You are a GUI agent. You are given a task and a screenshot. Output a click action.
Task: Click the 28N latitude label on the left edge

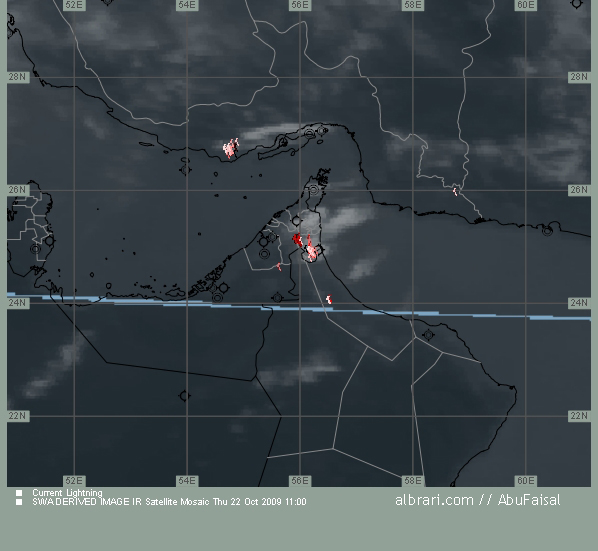pyautogui.click(x=18, y=77)
